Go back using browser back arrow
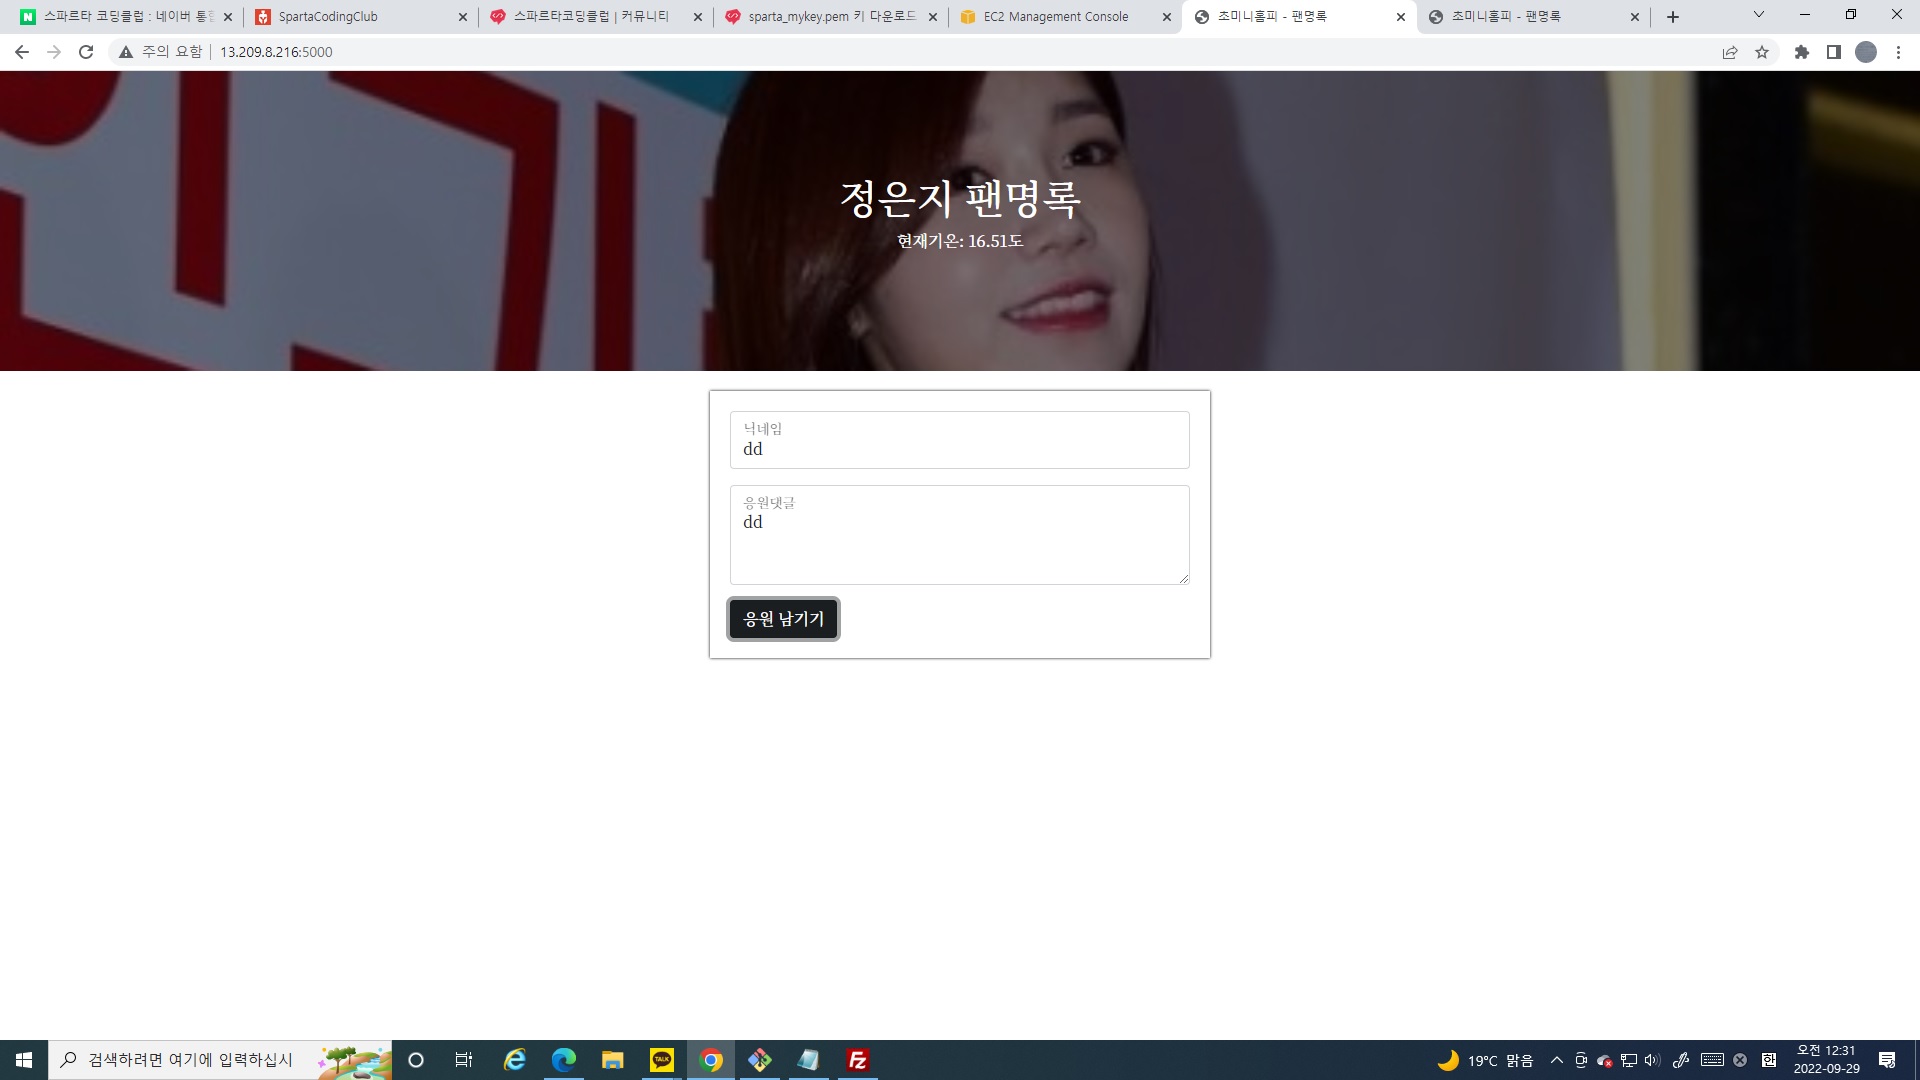 pos(22,52)
